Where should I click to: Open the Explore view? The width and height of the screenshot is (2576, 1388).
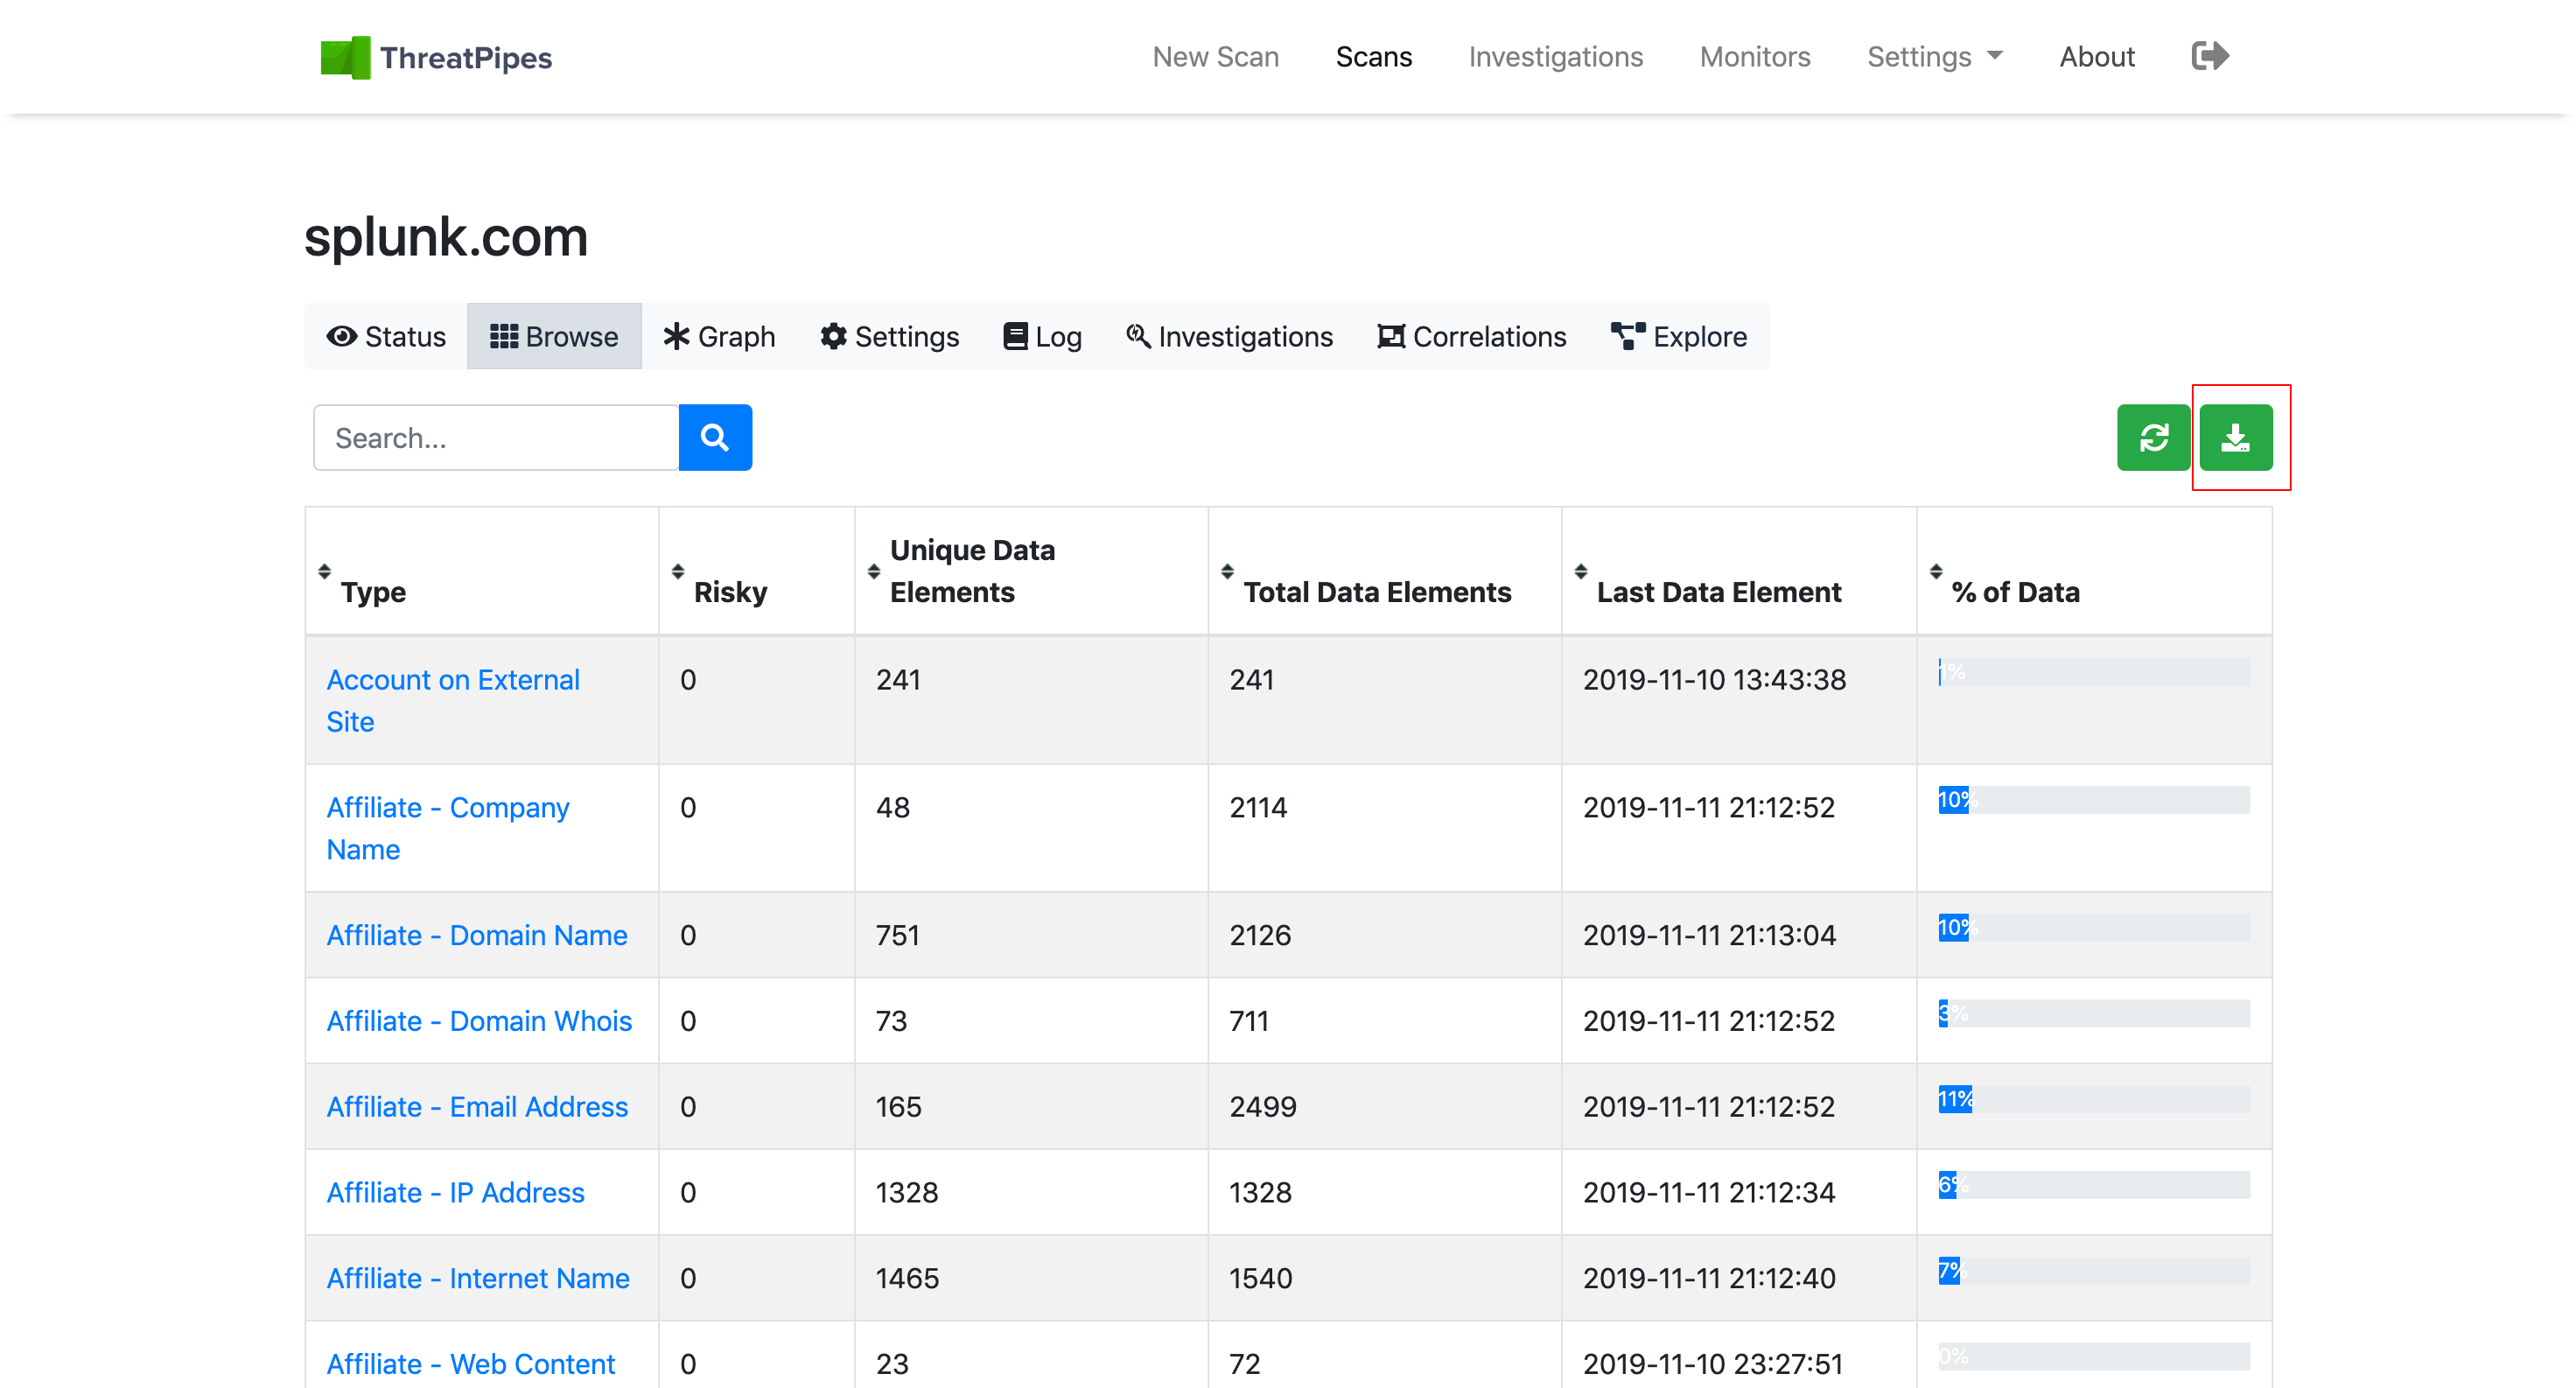[1678, 336]
